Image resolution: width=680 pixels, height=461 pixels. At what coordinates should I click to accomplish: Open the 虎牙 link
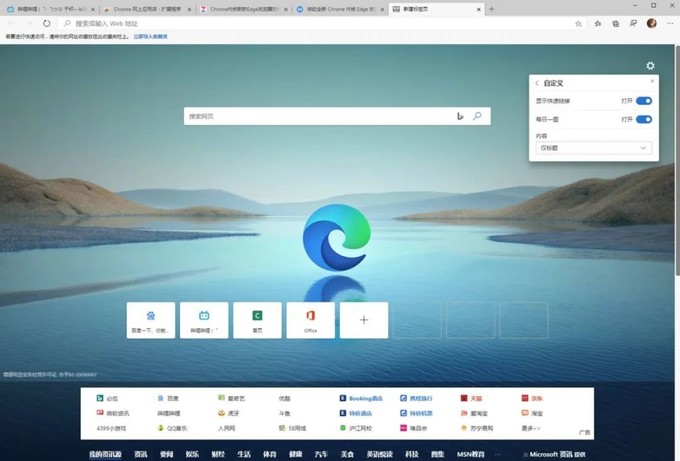tap(229, 413)
